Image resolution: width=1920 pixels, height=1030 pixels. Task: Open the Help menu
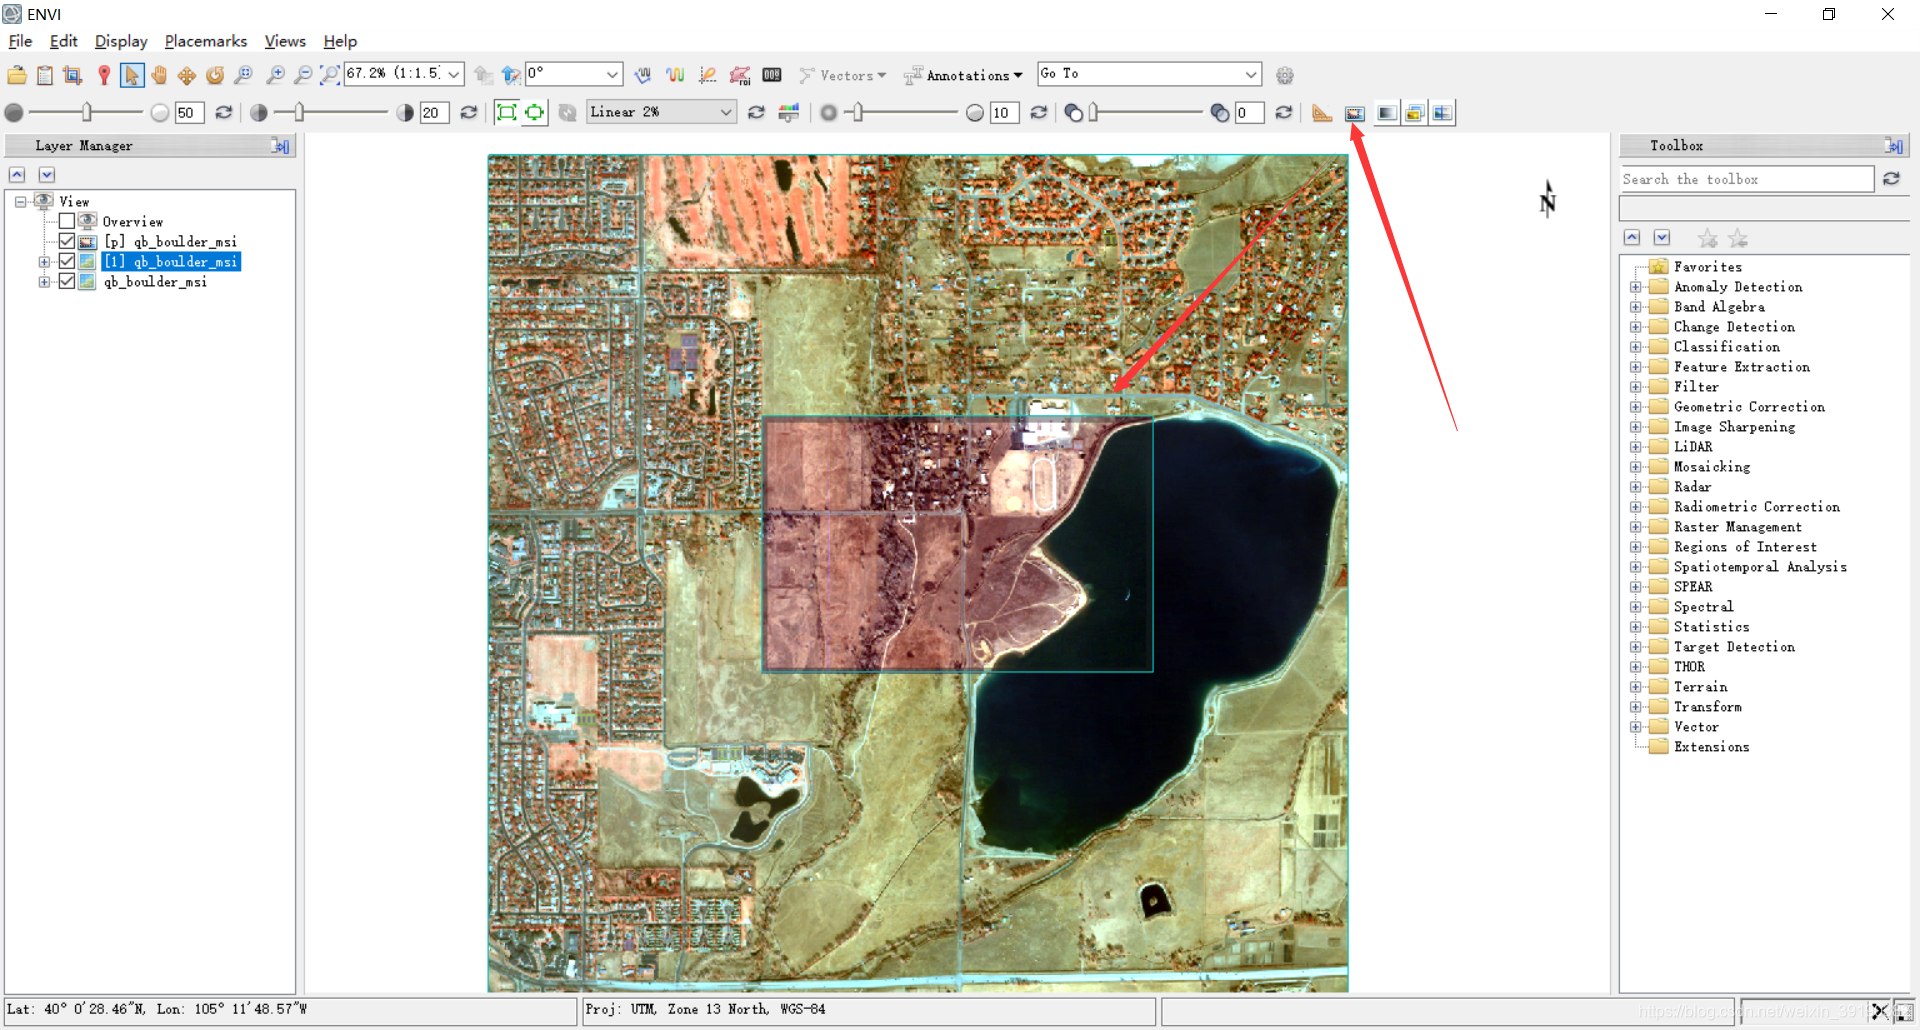tap(340, 41)
